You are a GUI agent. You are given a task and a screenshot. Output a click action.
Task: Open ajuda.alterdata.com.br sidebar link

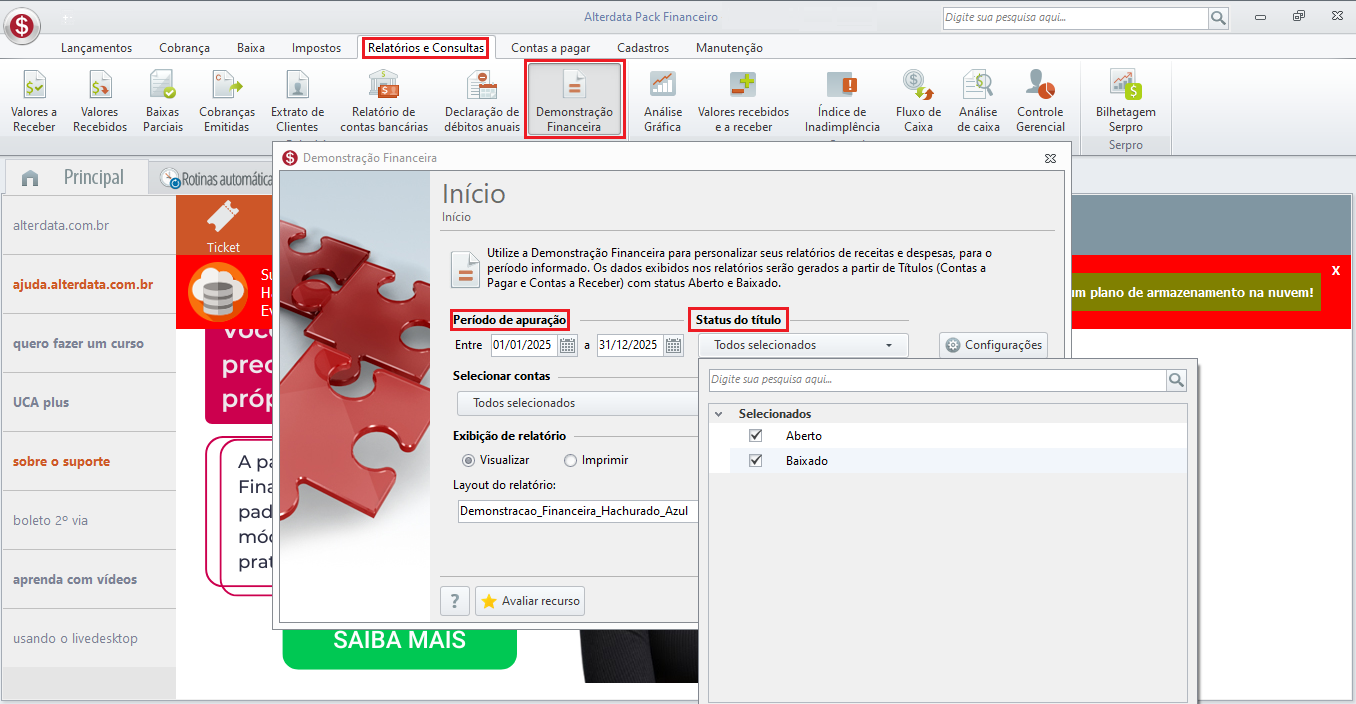[88, 284]
